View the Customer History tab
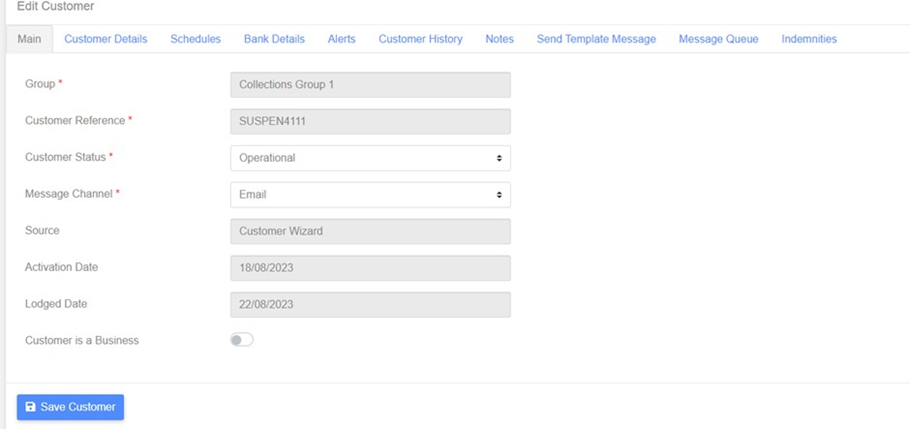 click(421, 39)
